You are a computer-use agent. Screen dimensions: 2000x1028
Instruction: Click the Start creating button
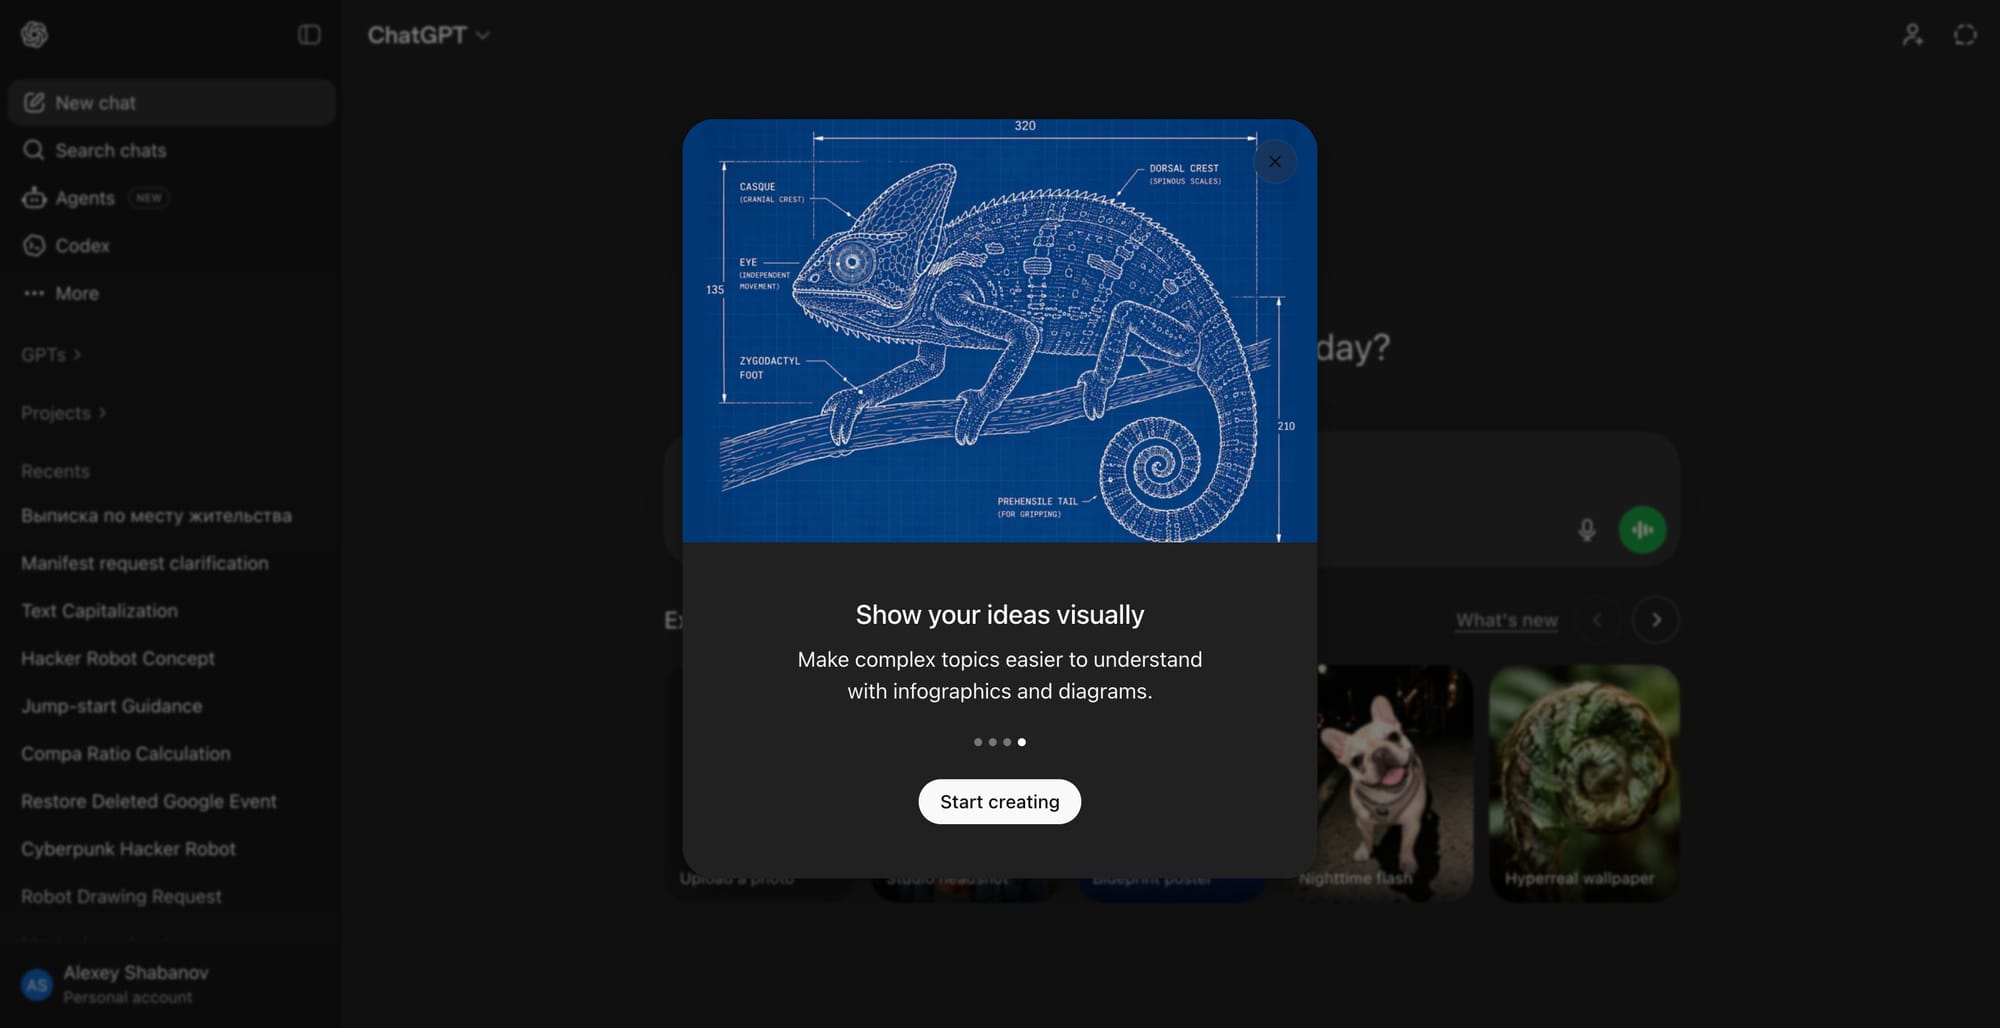pyautogui.click(x=999, y=802)
